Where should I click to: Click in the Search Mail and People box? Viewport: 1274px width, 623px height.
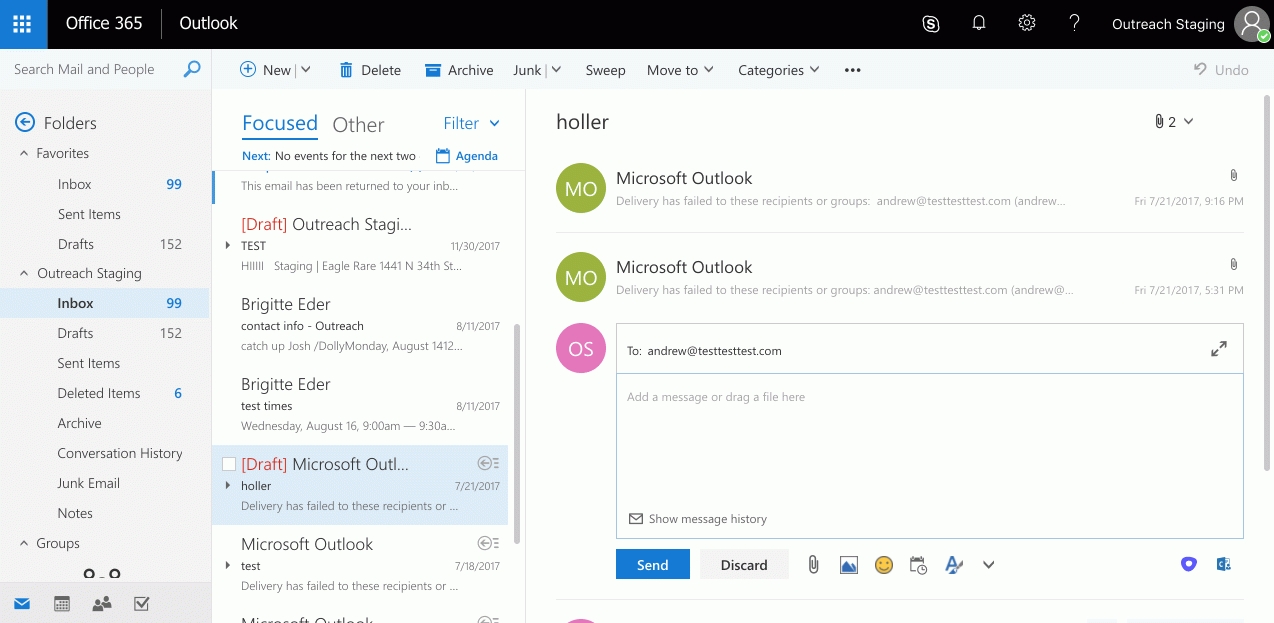point(90,69)
